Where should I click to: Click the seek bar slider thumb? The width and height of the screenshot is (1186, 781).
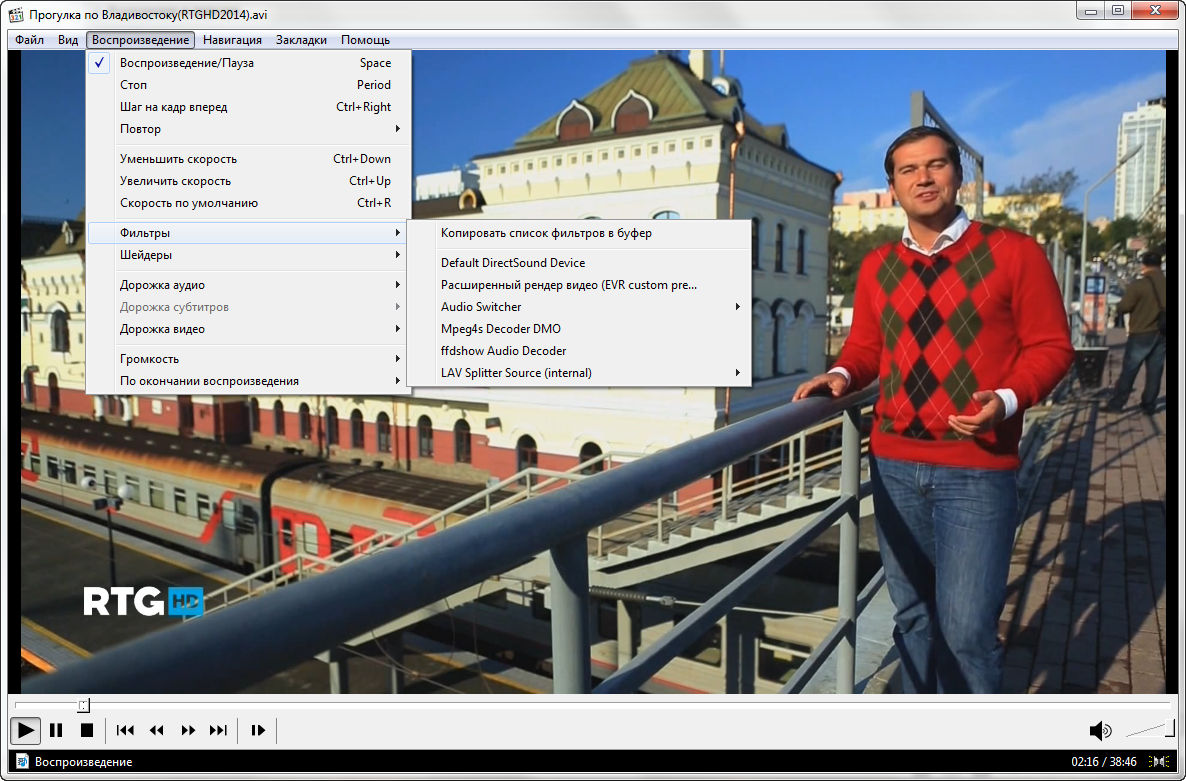[x=84, y=706]
